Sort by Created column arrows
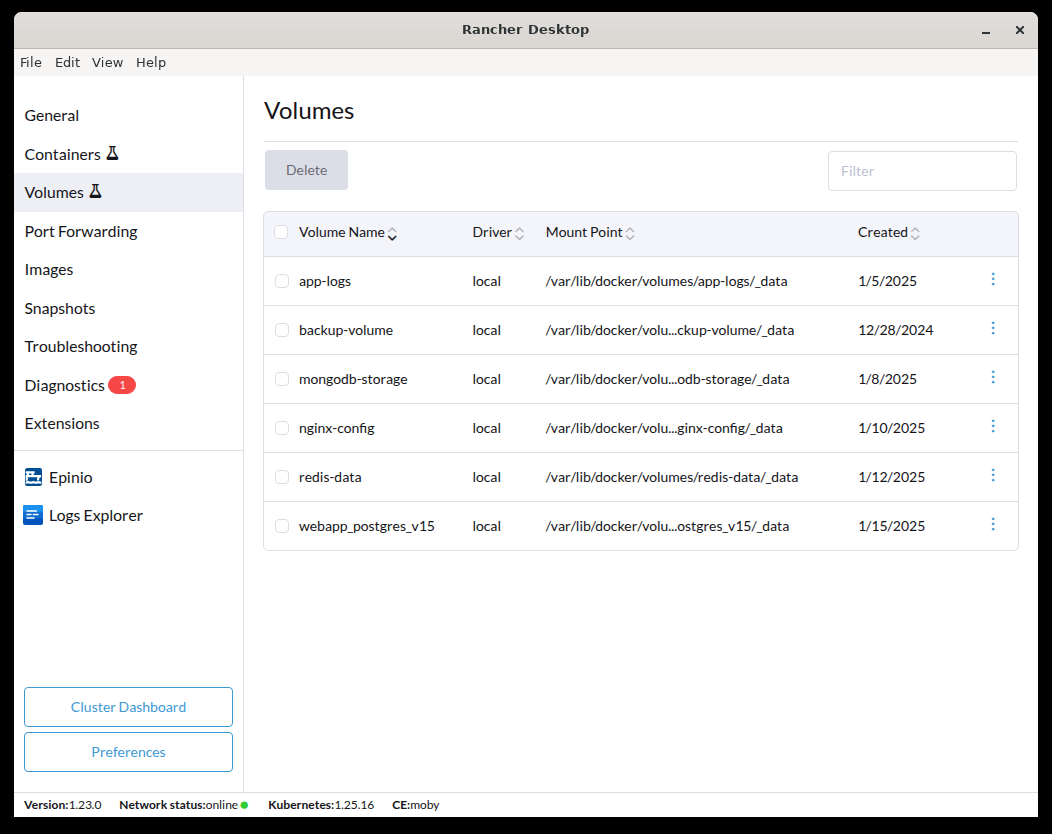This screenshot has height=834, width=1052. [915, 233]
